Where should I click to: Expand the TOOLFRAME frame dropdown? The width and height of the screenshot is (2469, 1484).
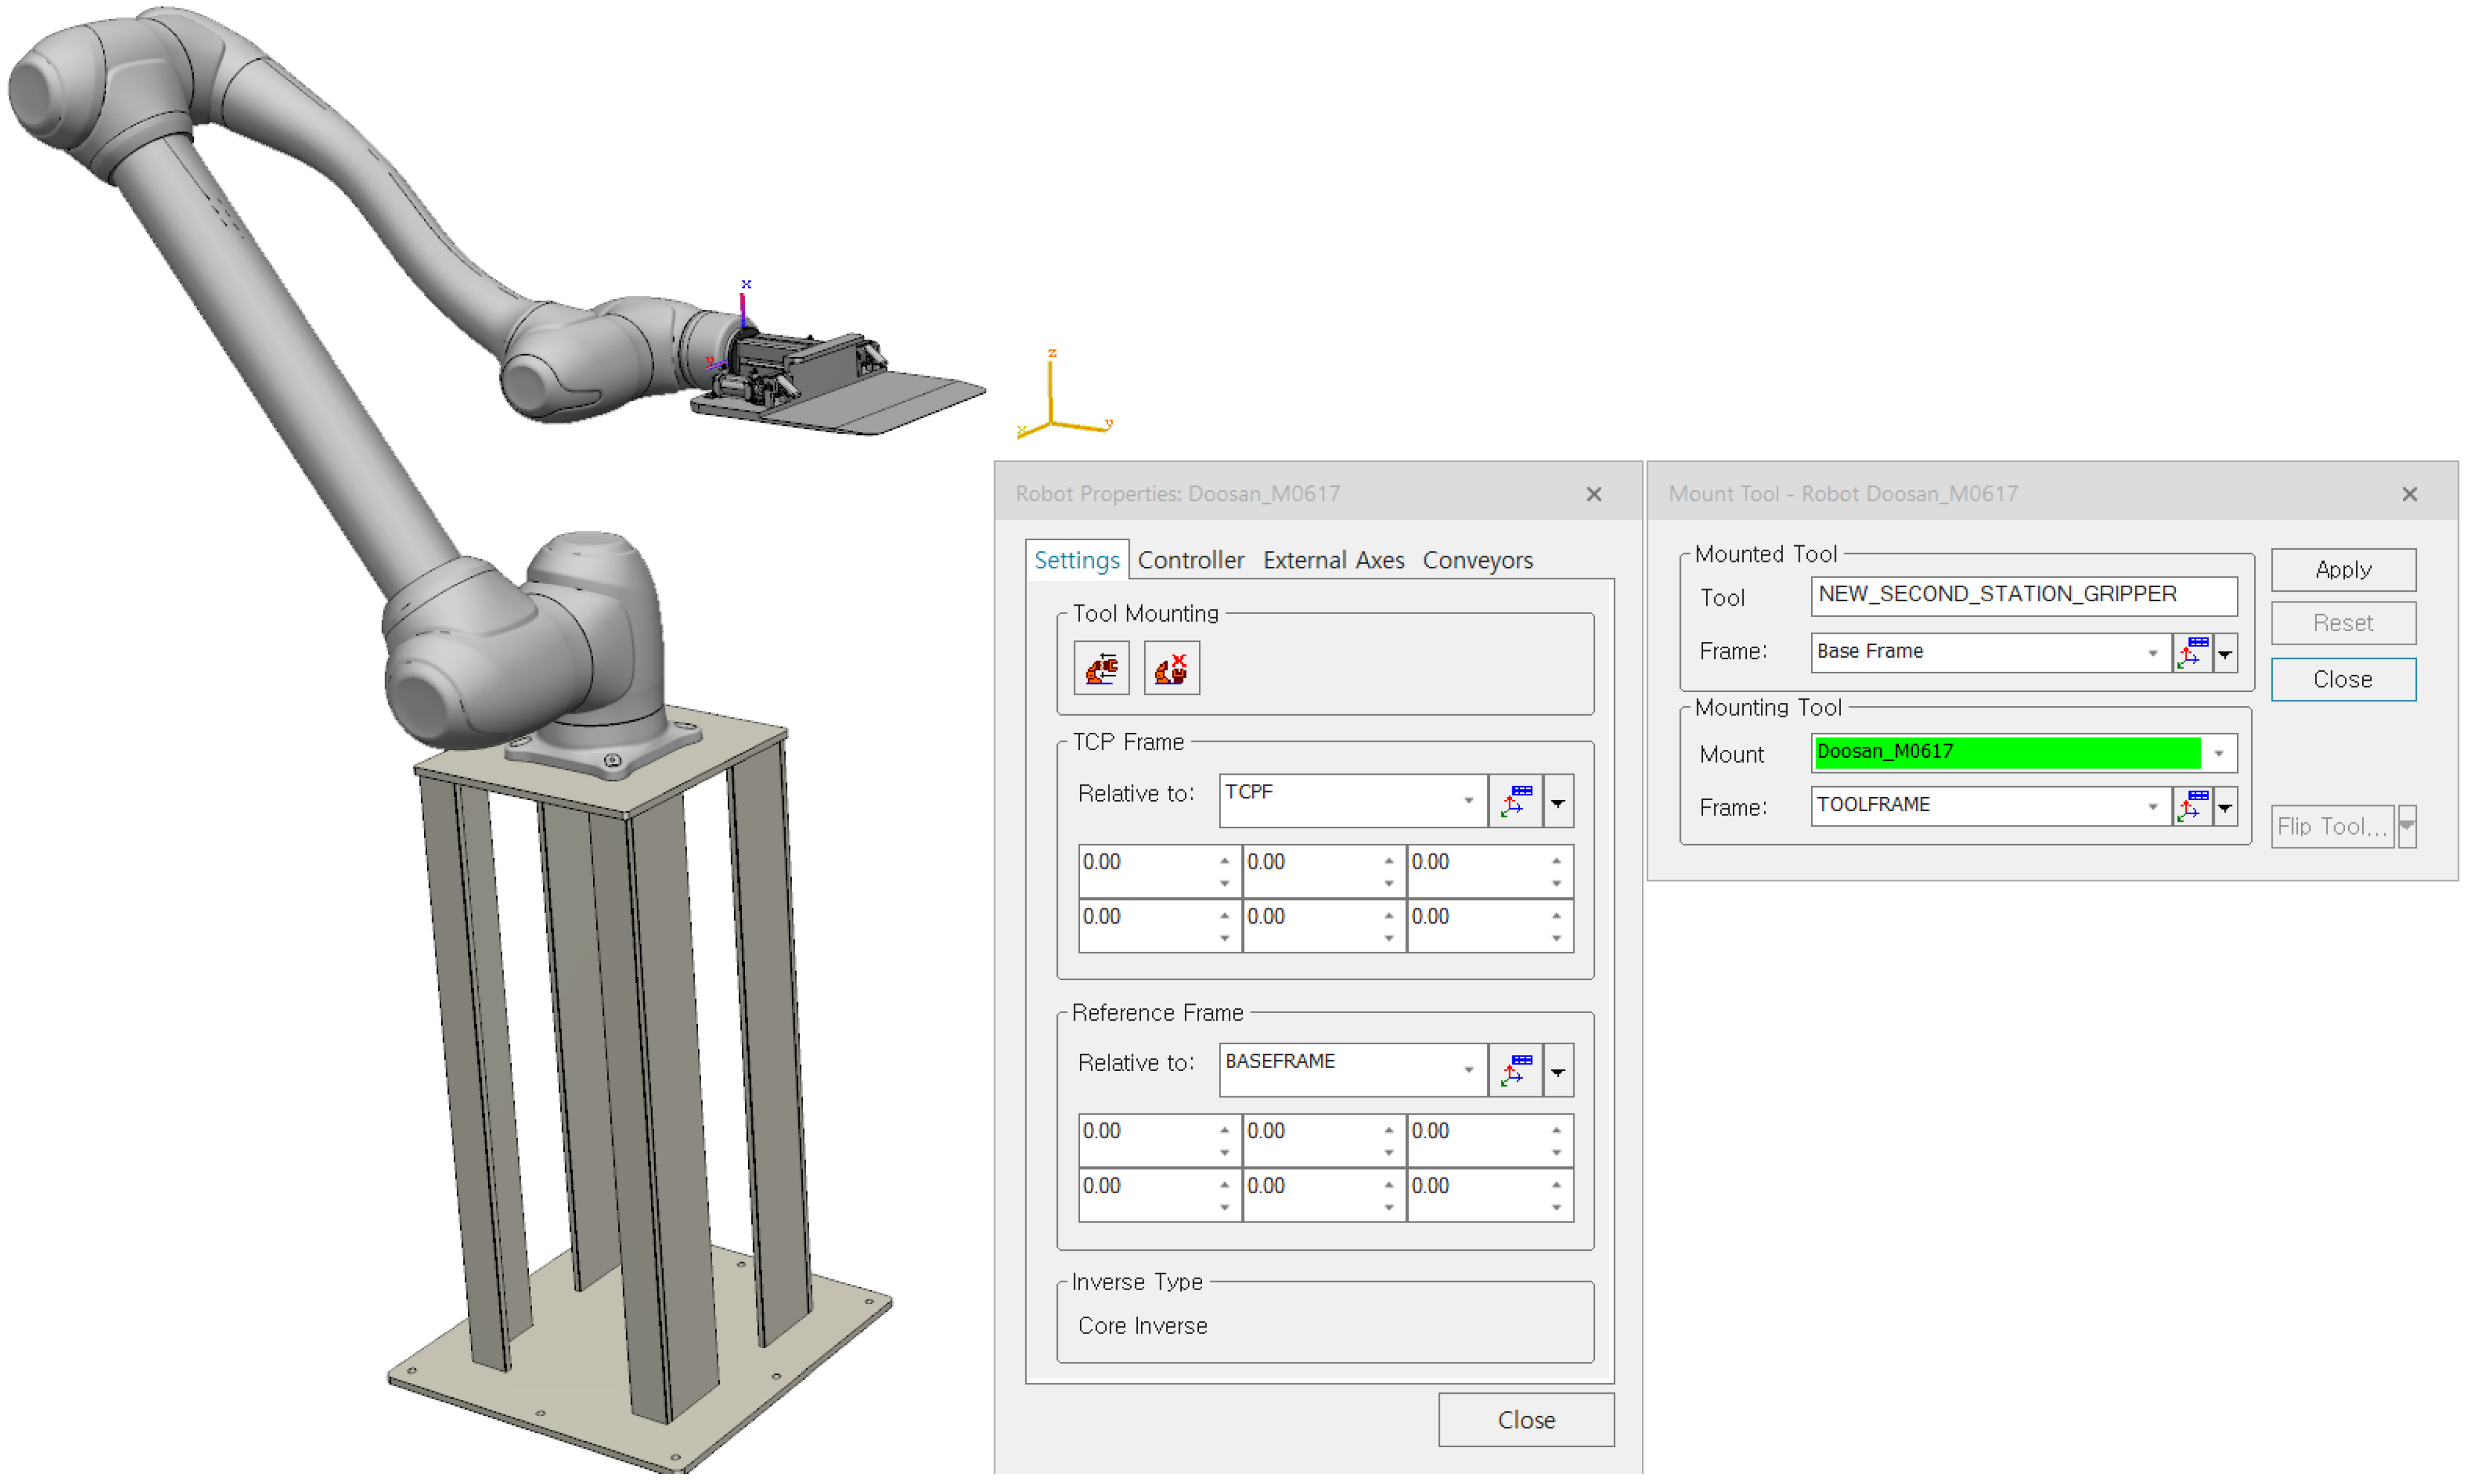pyautogui.click(x=2151, y=806)
